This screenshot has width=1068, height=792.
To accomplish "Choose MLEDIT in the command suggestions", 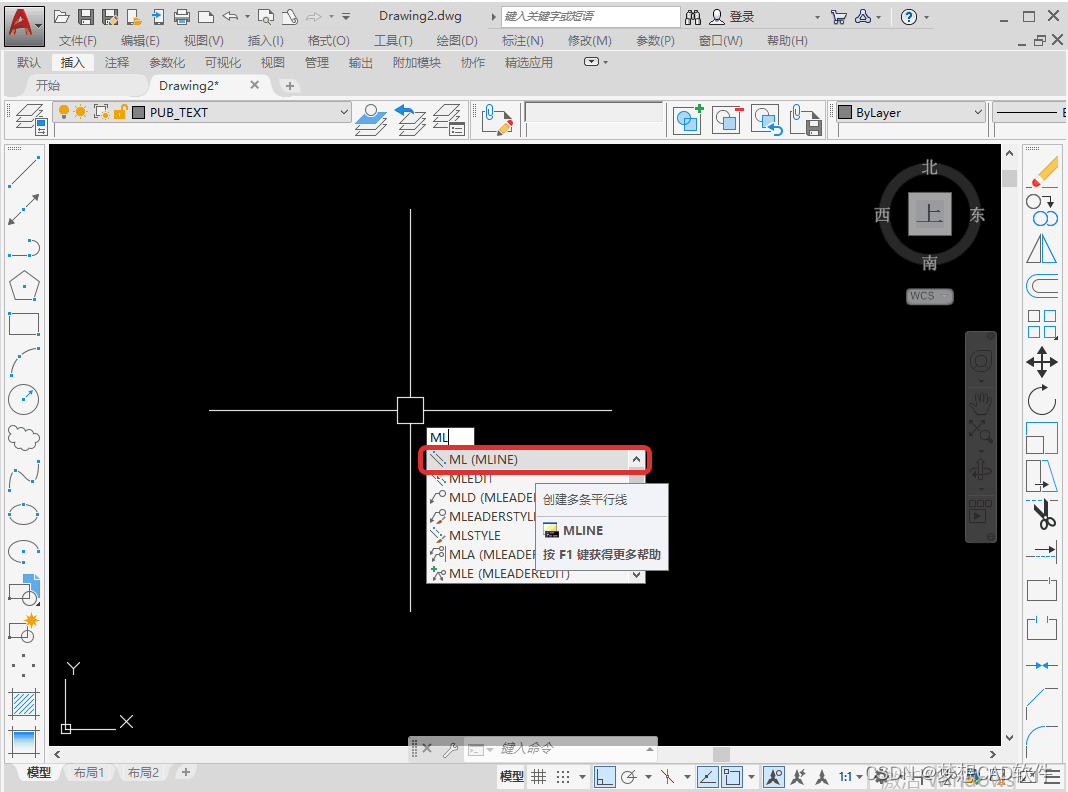I will click(x=471, y=479).
